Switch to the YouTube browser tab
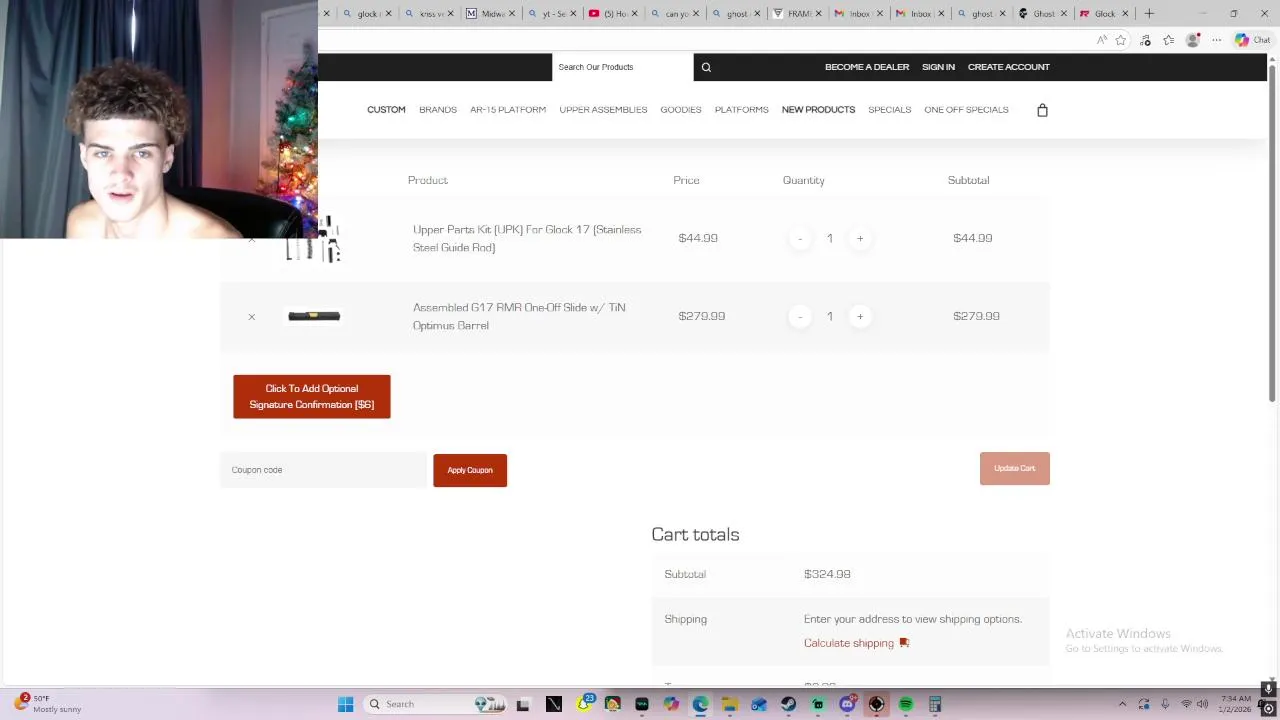 coord(612,13)
